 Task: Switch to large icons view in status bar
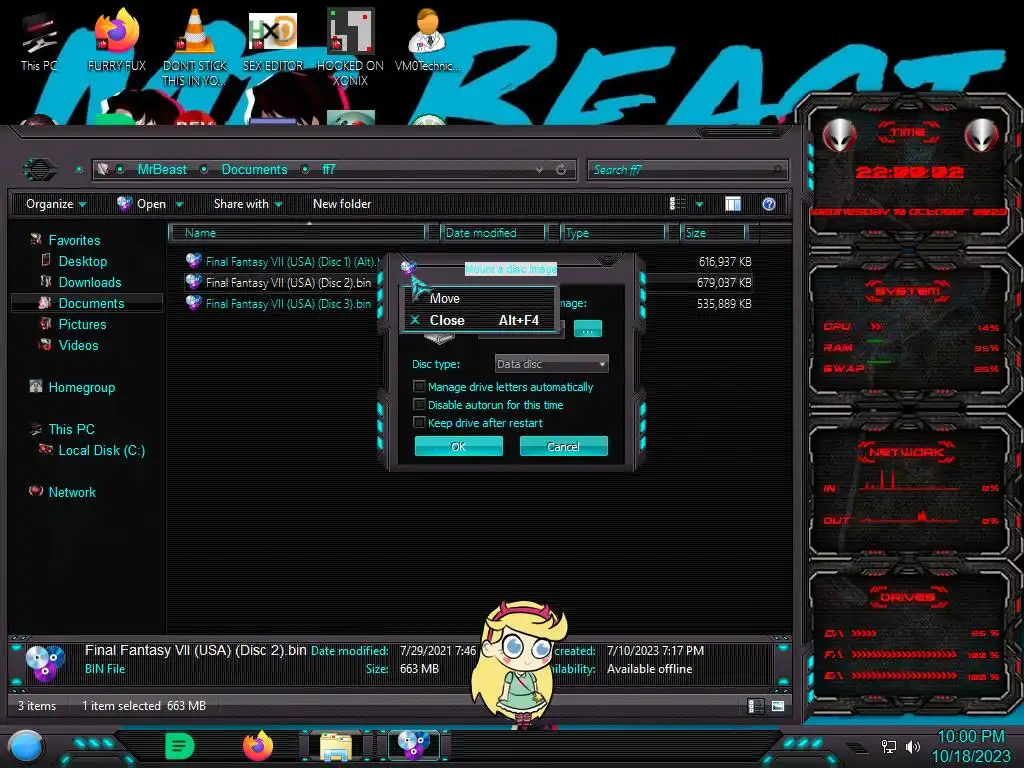778,706
